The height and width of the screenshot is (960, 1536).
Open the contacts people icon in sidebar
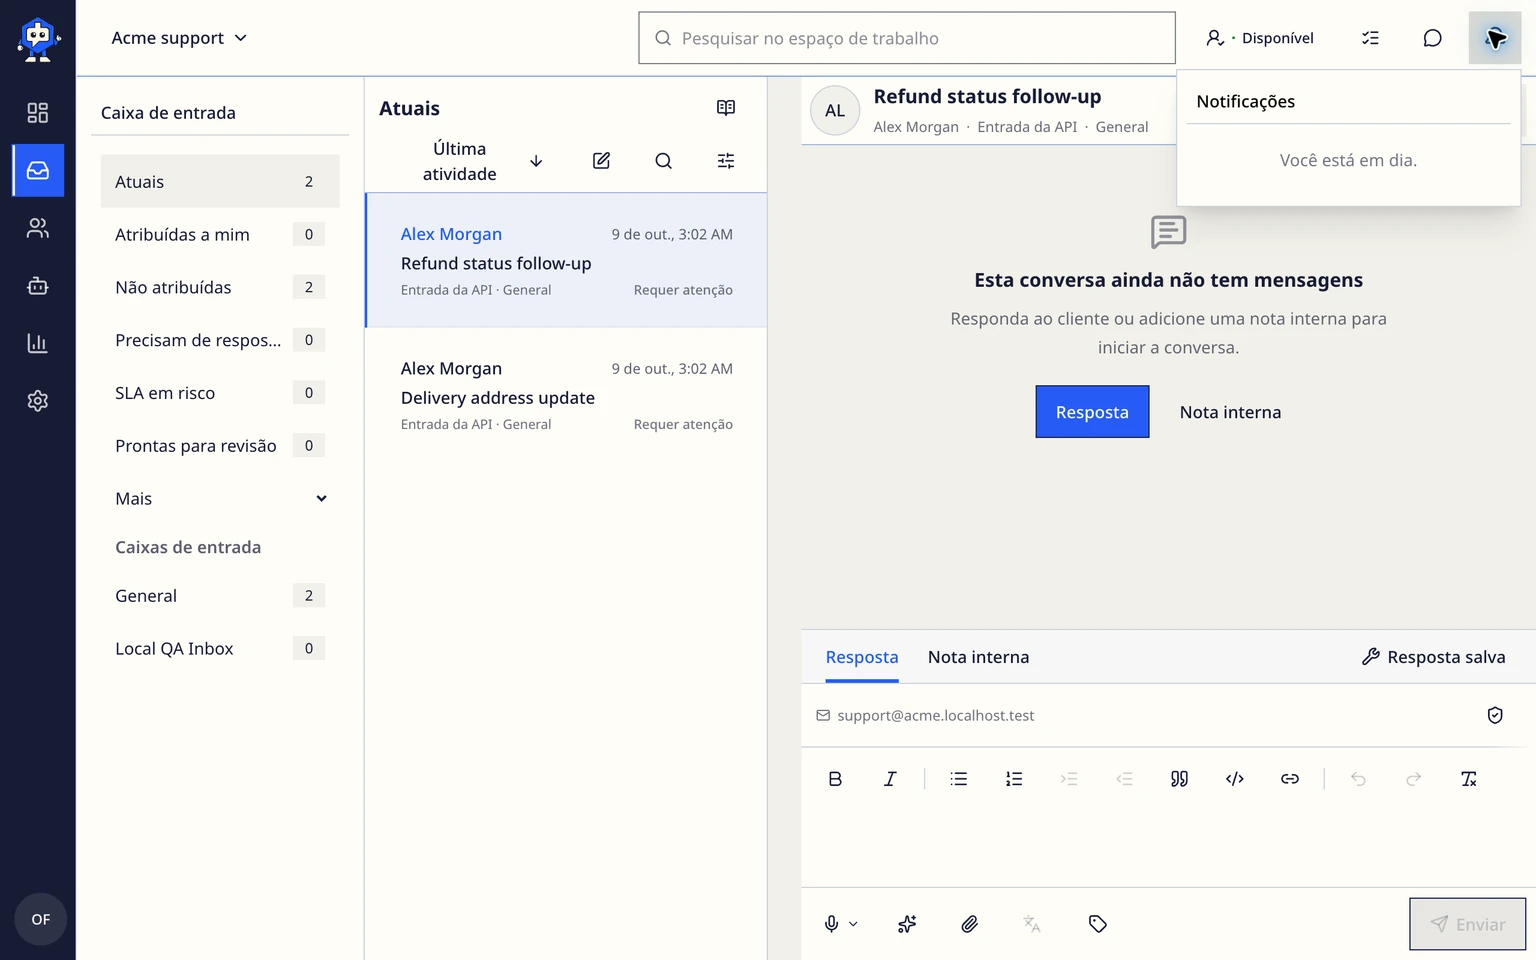[37, 228]
